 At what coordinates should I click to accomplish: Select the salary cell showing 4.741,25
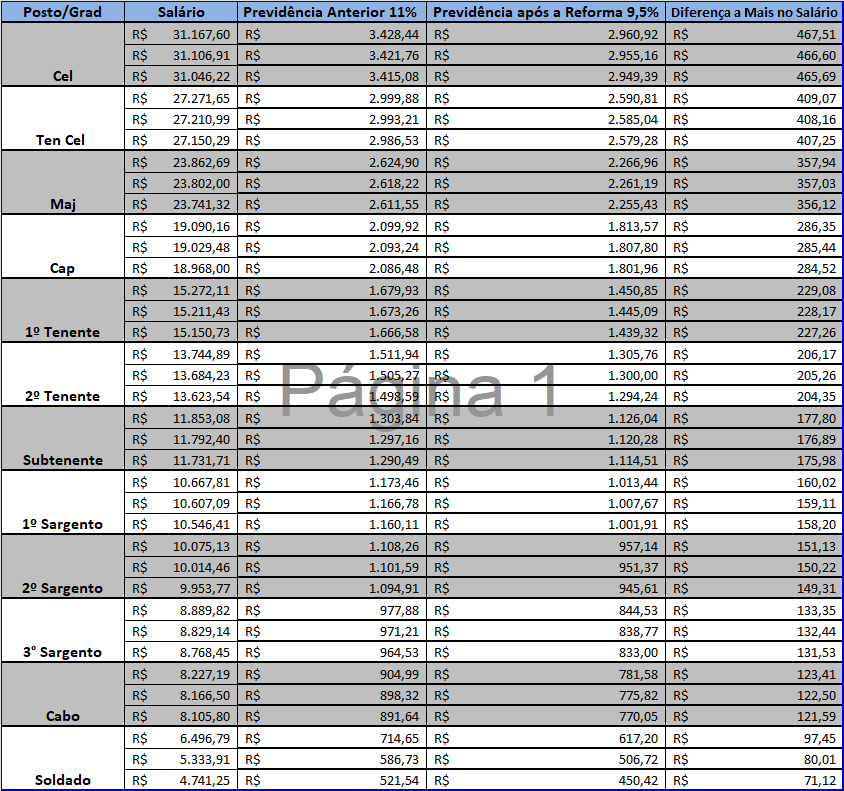point(182,780)
